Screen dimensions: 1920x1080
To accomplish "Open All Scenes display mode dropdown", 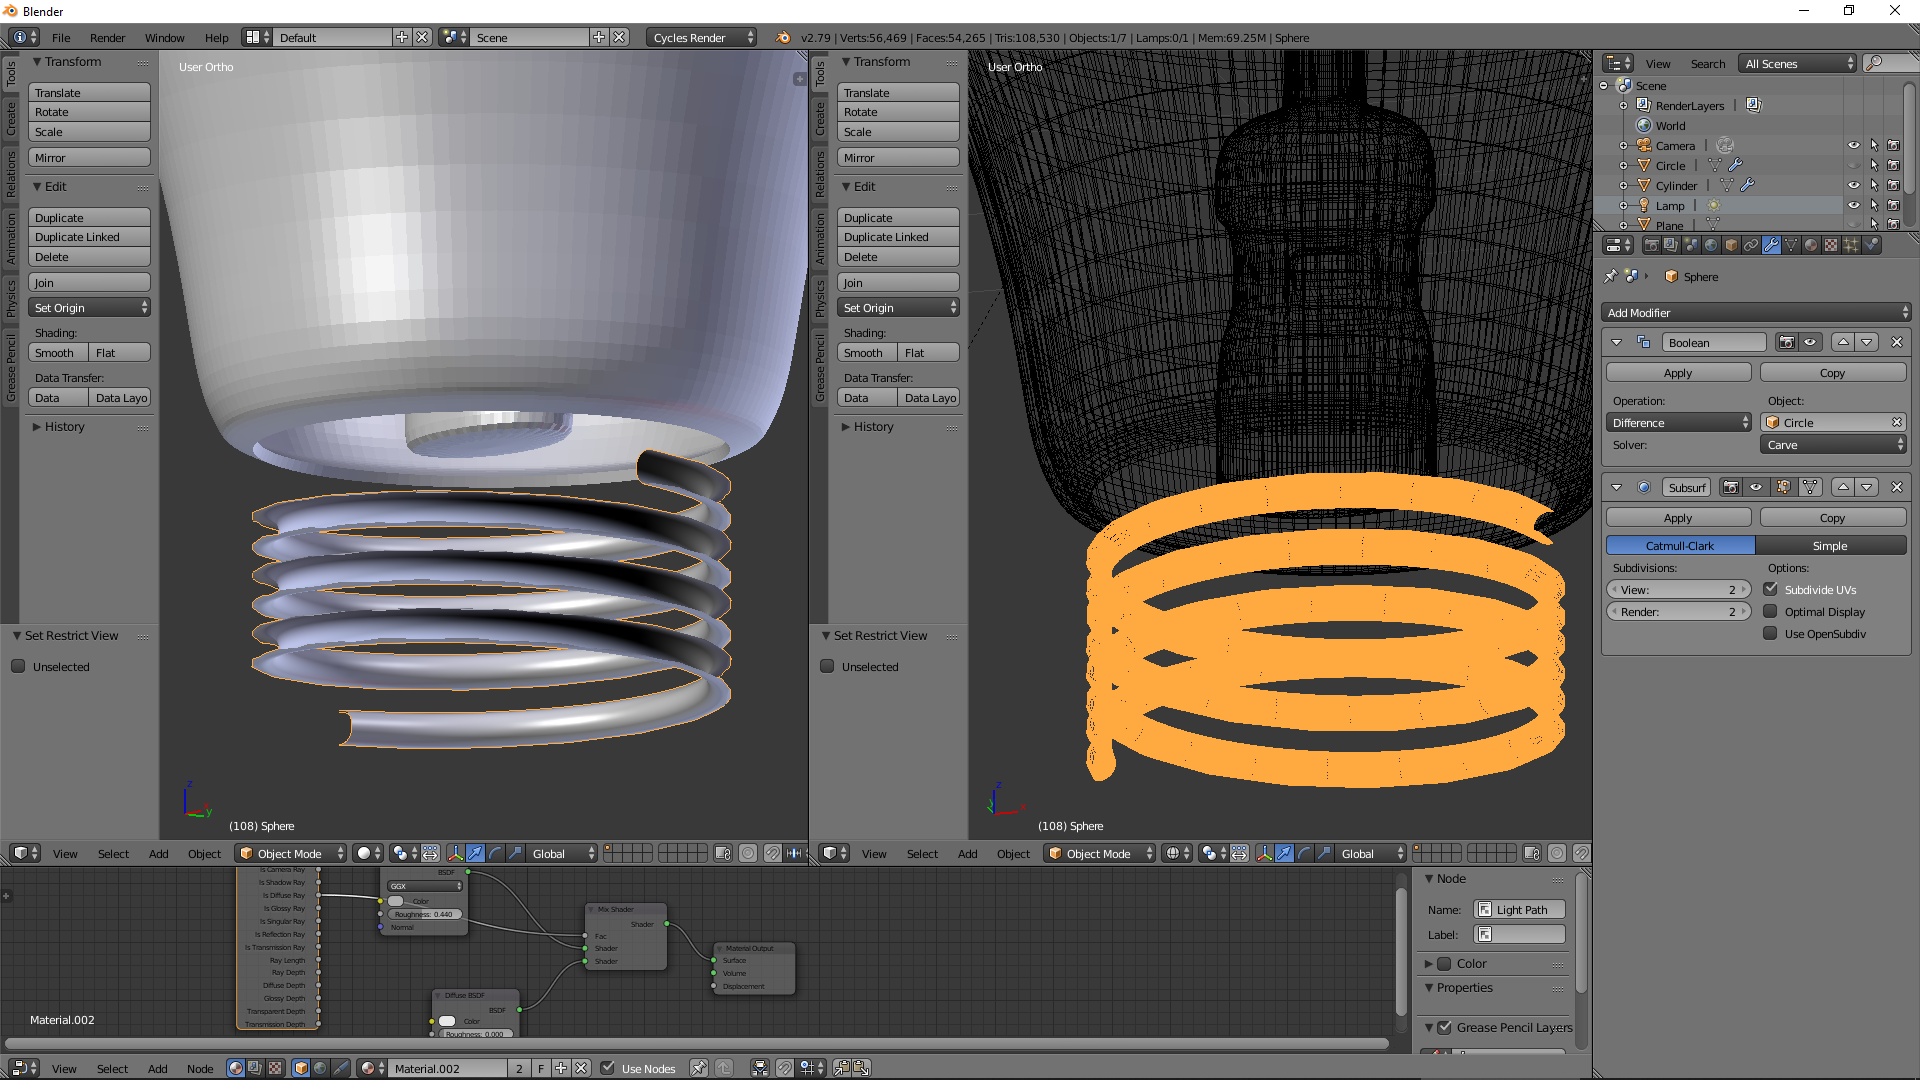I will pos(1797,63).
